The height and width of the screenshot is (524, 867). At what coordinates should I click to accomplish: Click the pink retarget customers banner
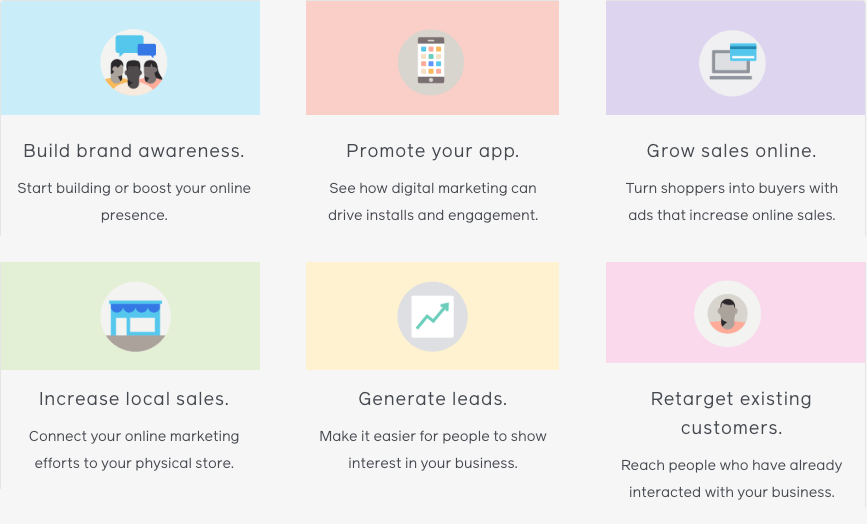(x=735, y=313)
